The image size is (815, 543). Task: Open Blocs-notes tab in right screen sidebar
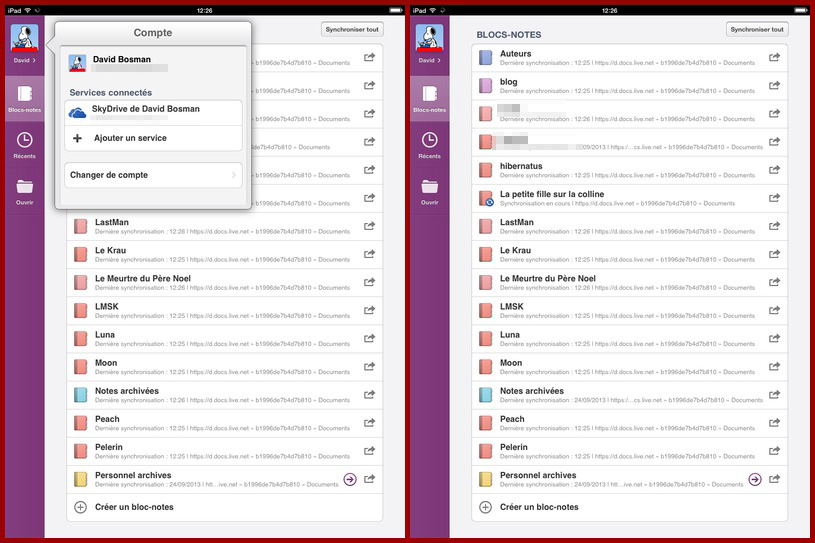point(429,99)
